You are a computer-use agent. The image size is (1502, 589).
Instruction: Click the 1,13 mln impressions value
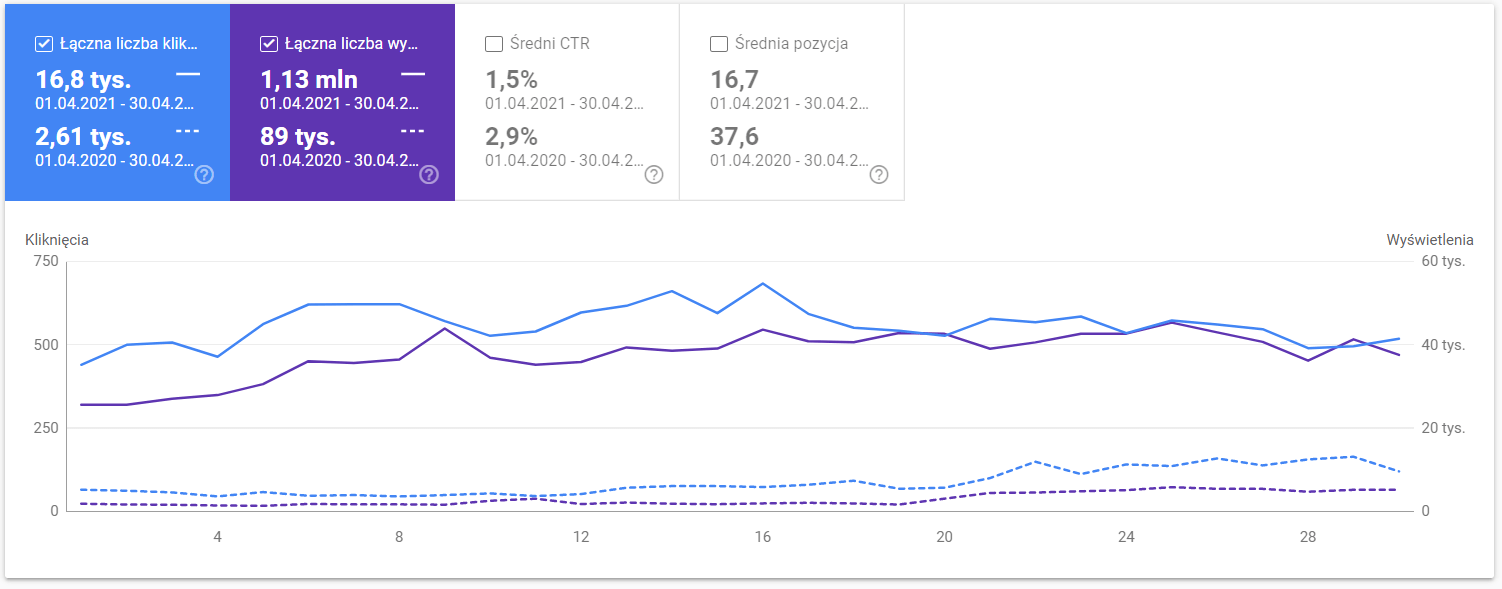(x=309, y=80)
